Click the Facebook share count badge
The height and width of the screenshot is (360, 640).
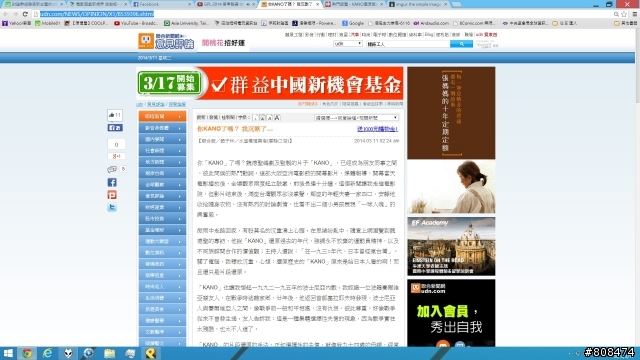pos(115,128)
